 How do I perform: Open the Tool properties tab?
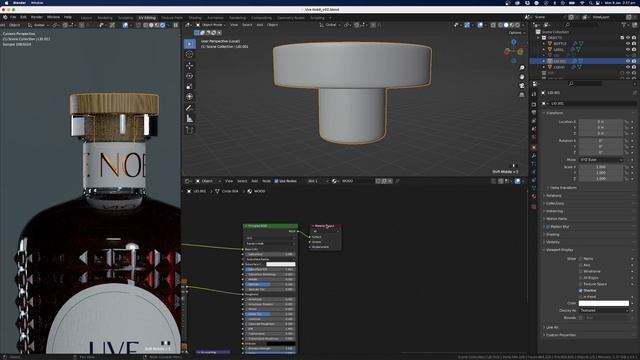click(x=534, y=94)
